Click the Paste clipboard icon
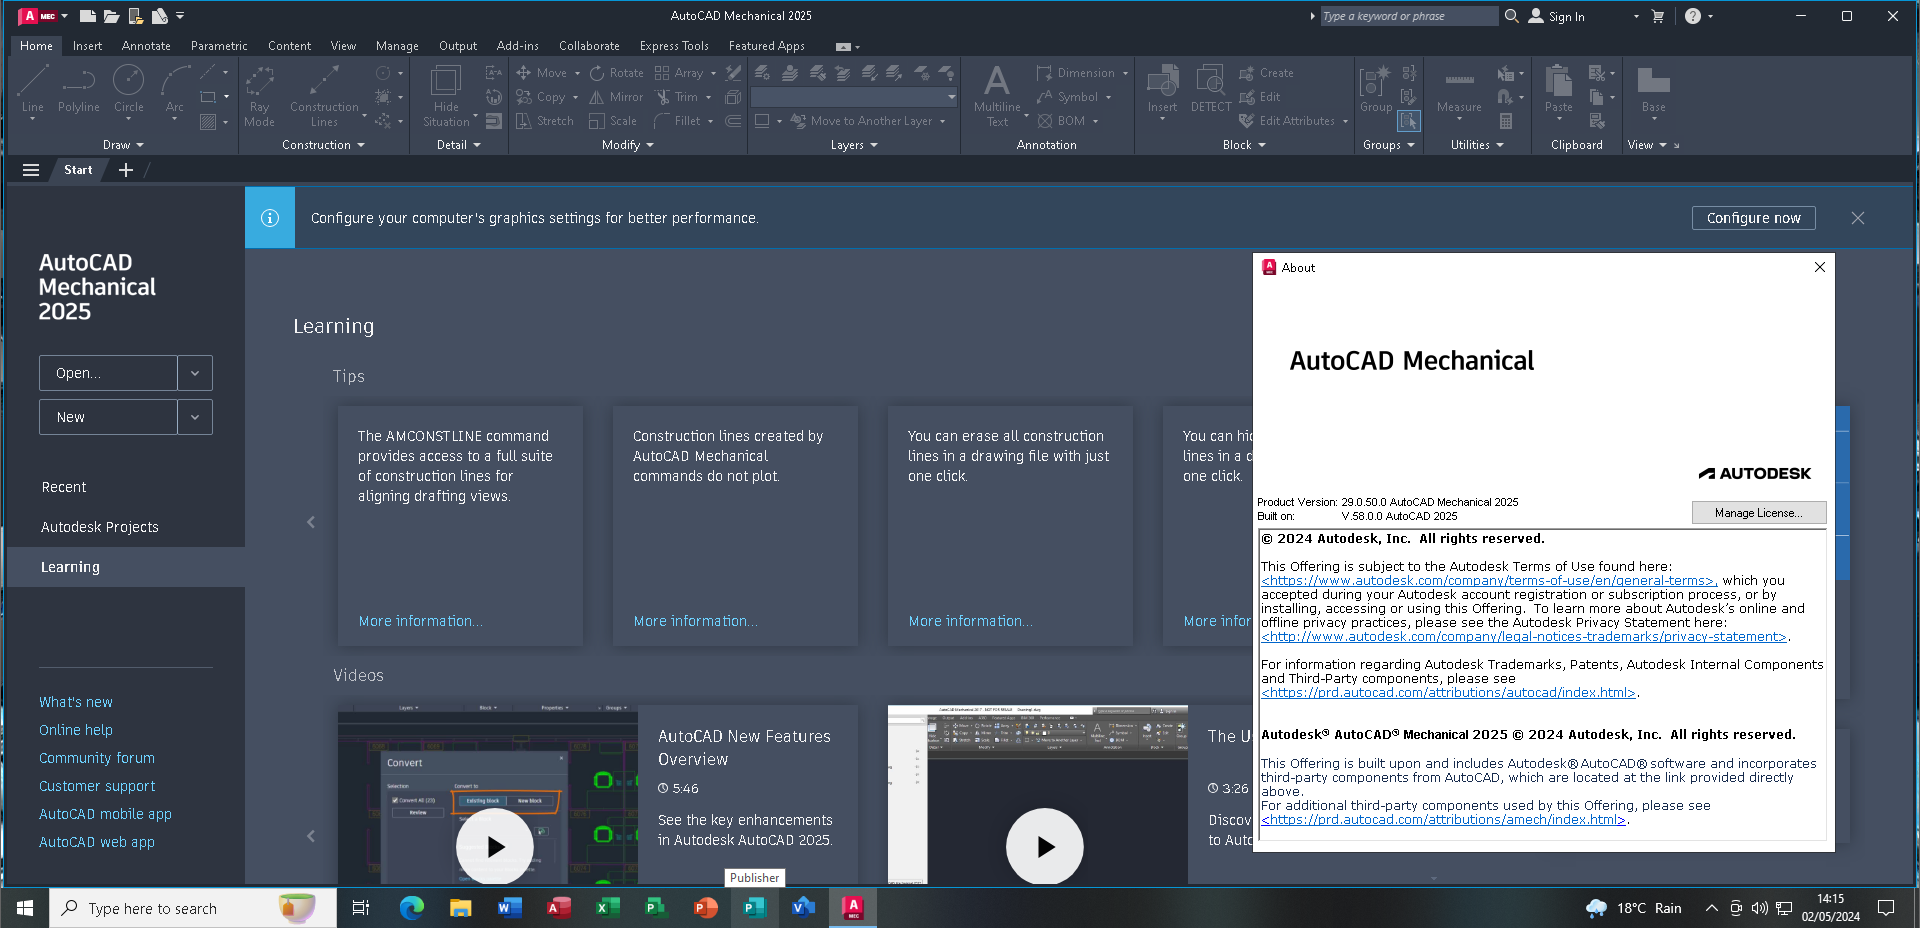This screenshot has height=928, width=1920. tap(1559, 80)
